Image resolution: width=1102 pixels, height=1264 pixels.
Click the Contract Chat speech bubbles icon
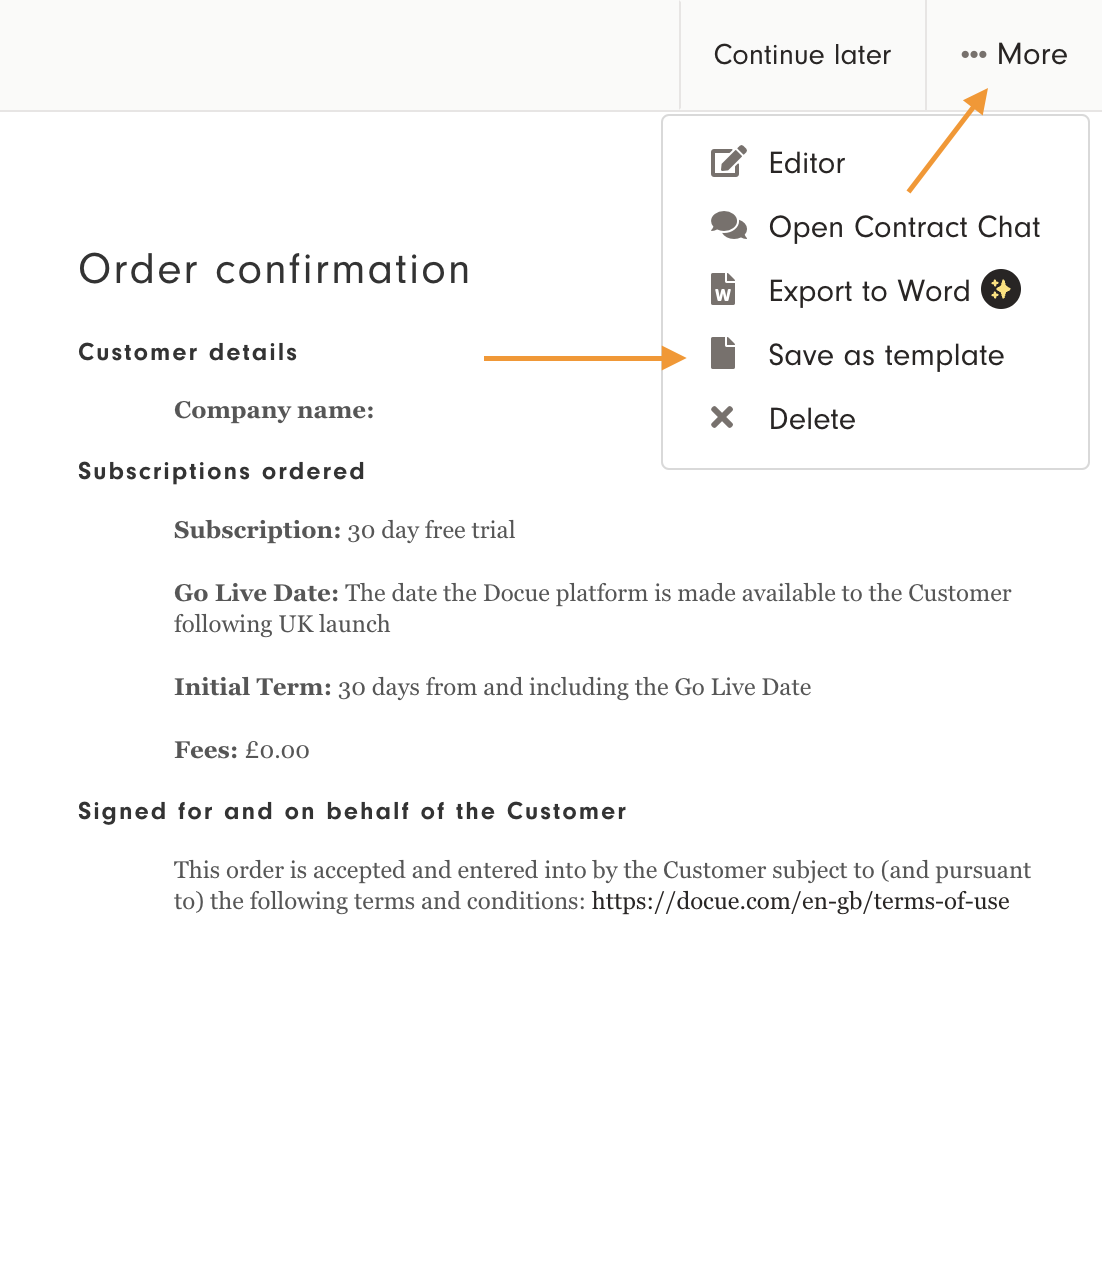(728, 226)
